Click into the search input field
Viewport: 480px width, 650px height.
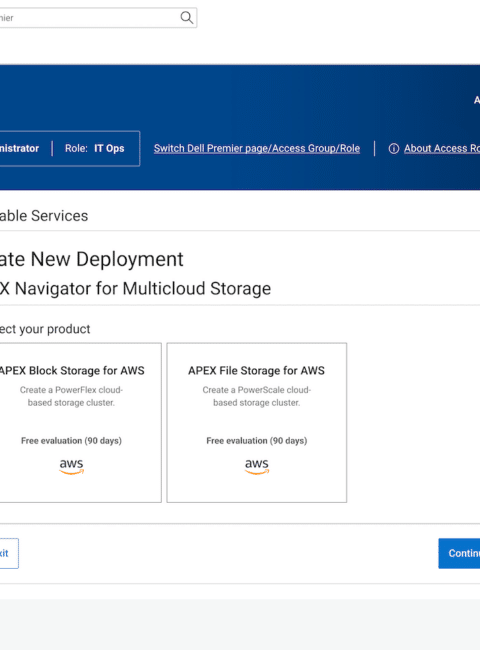click(x=89, y=17)
